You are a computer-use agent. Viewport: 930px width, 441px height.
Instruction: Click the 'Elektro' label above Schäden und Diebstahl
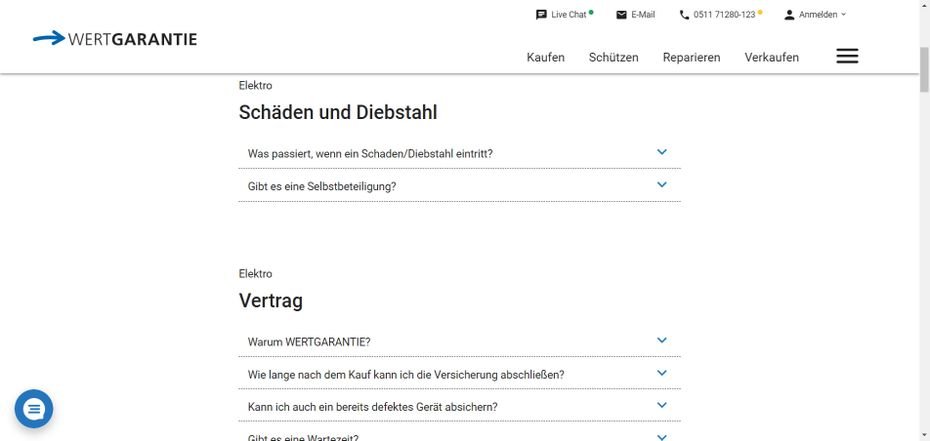coord(256,85)
